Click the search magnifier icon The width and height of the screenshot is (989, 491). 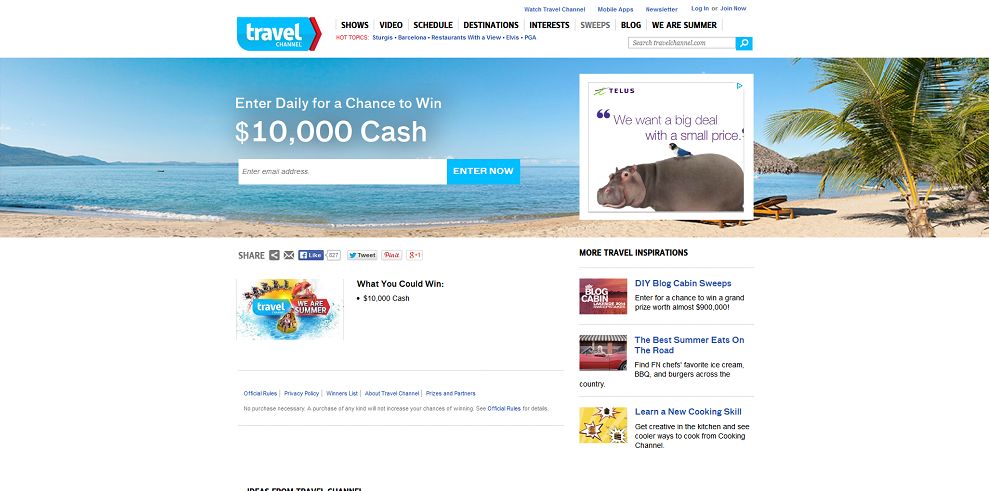point(744,43)
